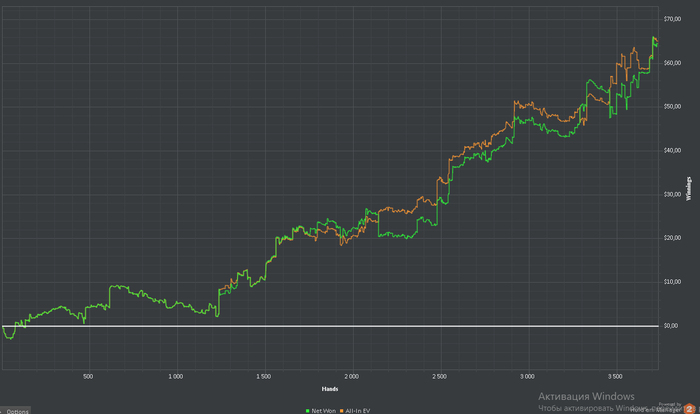
Task: Click the 1 000 hands axis label
Action: (x=175, y=376)
